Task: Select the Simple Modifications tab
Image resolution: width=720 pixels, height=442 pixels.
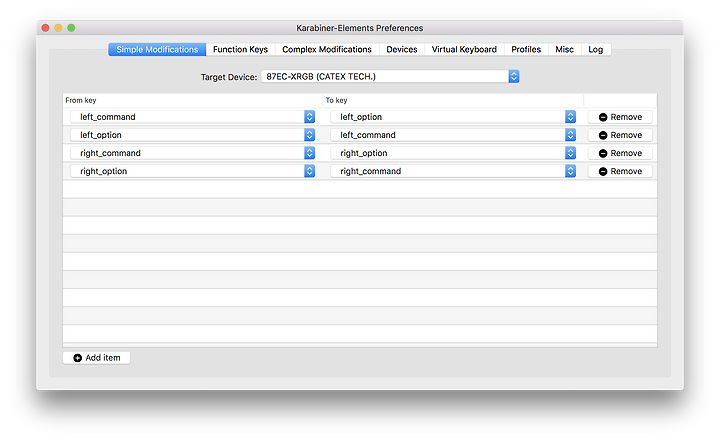Action: pyautogui.click(x=157, y=50)
